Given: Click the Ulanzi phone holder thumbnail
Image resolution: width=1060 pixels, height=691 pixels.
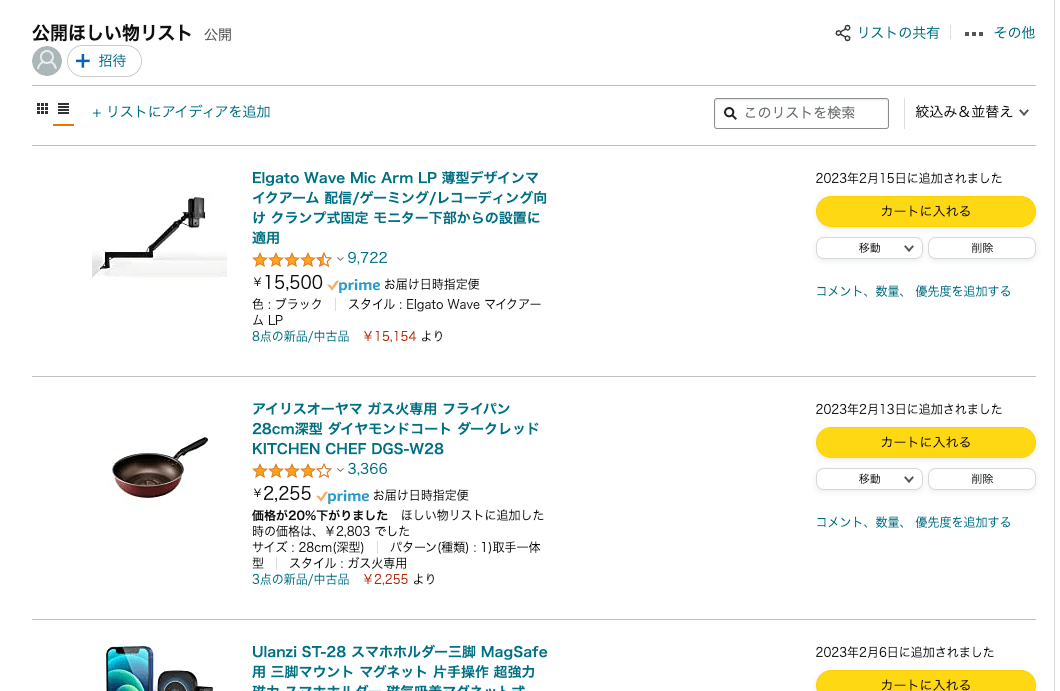Looking at the screenshot, I should pos(160,668).
